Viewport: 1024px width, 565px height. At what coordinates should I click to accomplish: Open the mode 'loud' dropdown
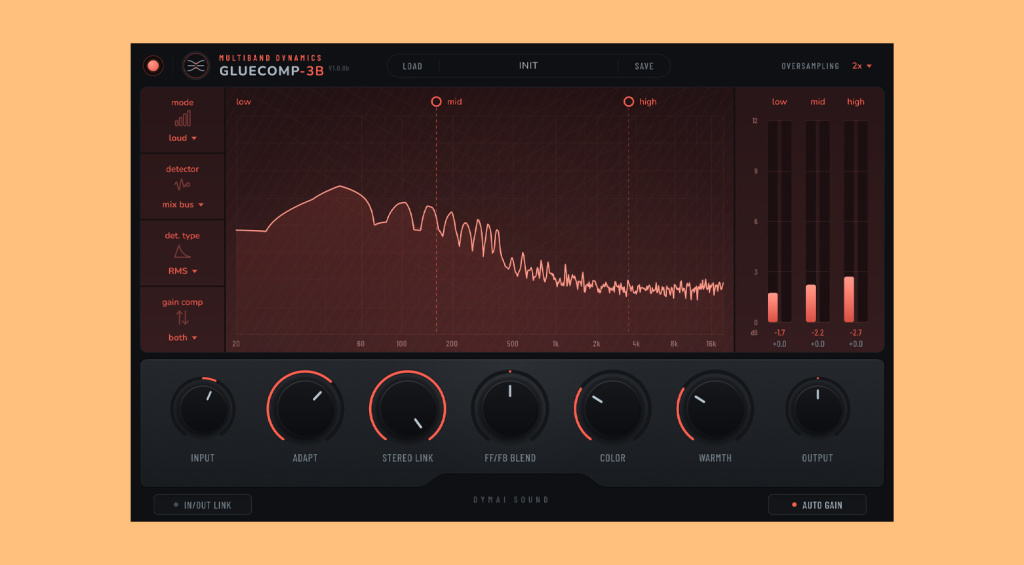(182, 138)
